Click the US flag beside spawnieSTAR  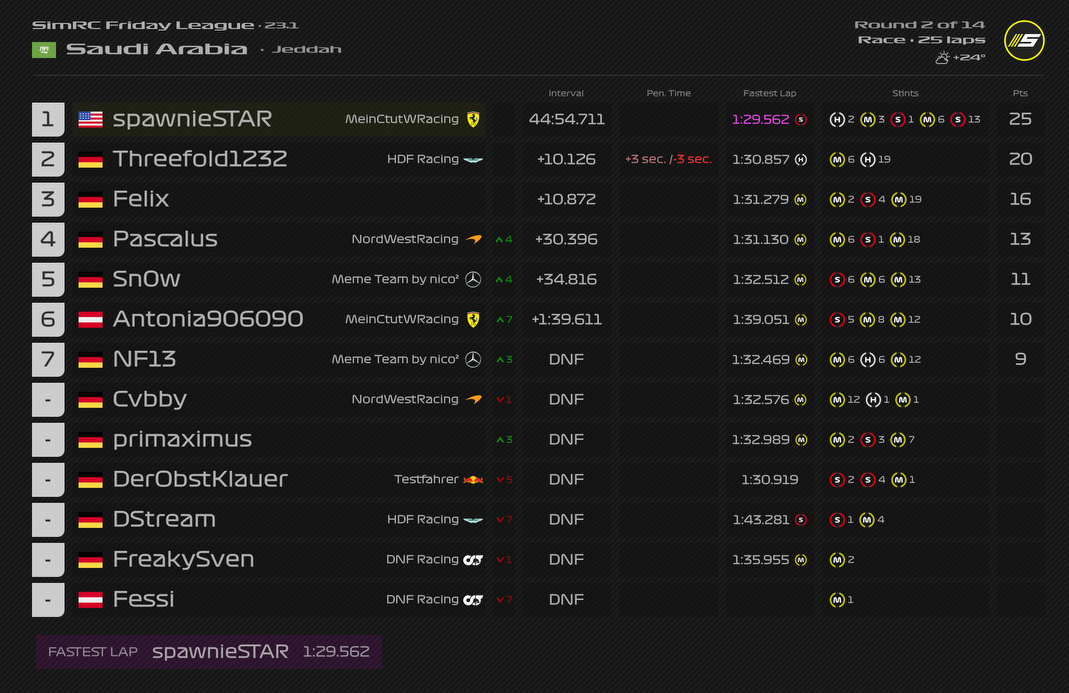coord(91,119)
